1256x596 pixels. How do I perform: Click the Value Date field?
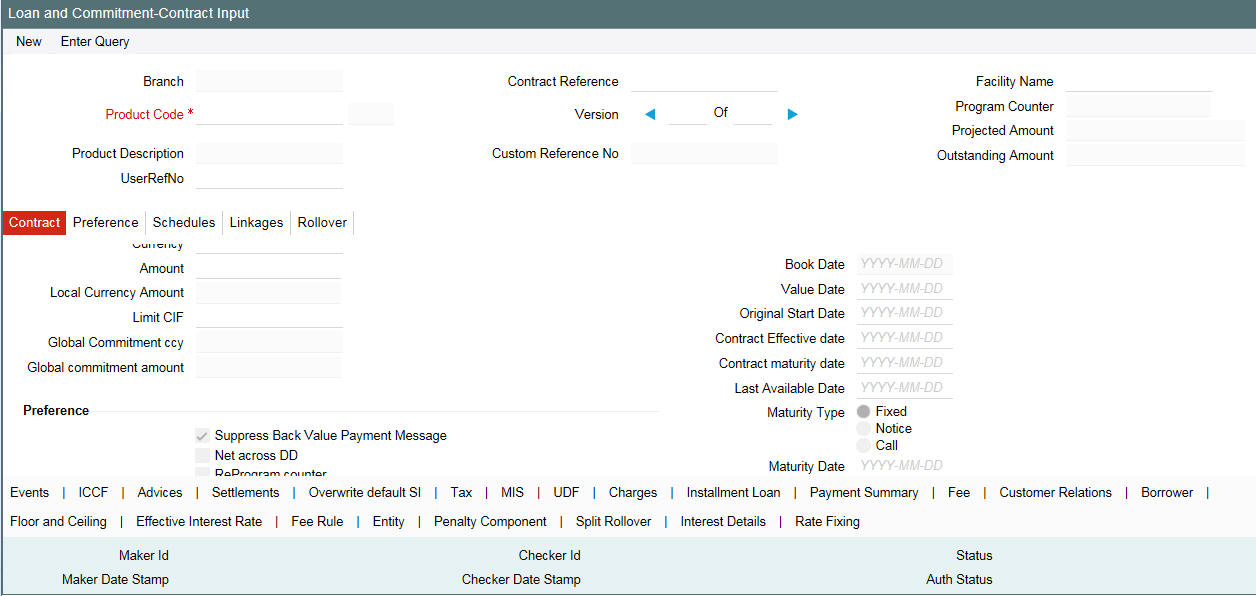tap(904, 289)
